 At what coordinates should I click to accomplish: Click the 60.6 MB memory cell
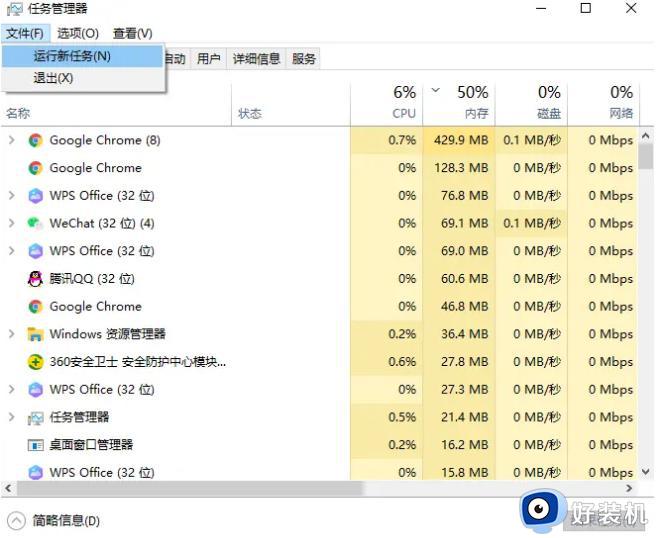[x=459, y=279]
